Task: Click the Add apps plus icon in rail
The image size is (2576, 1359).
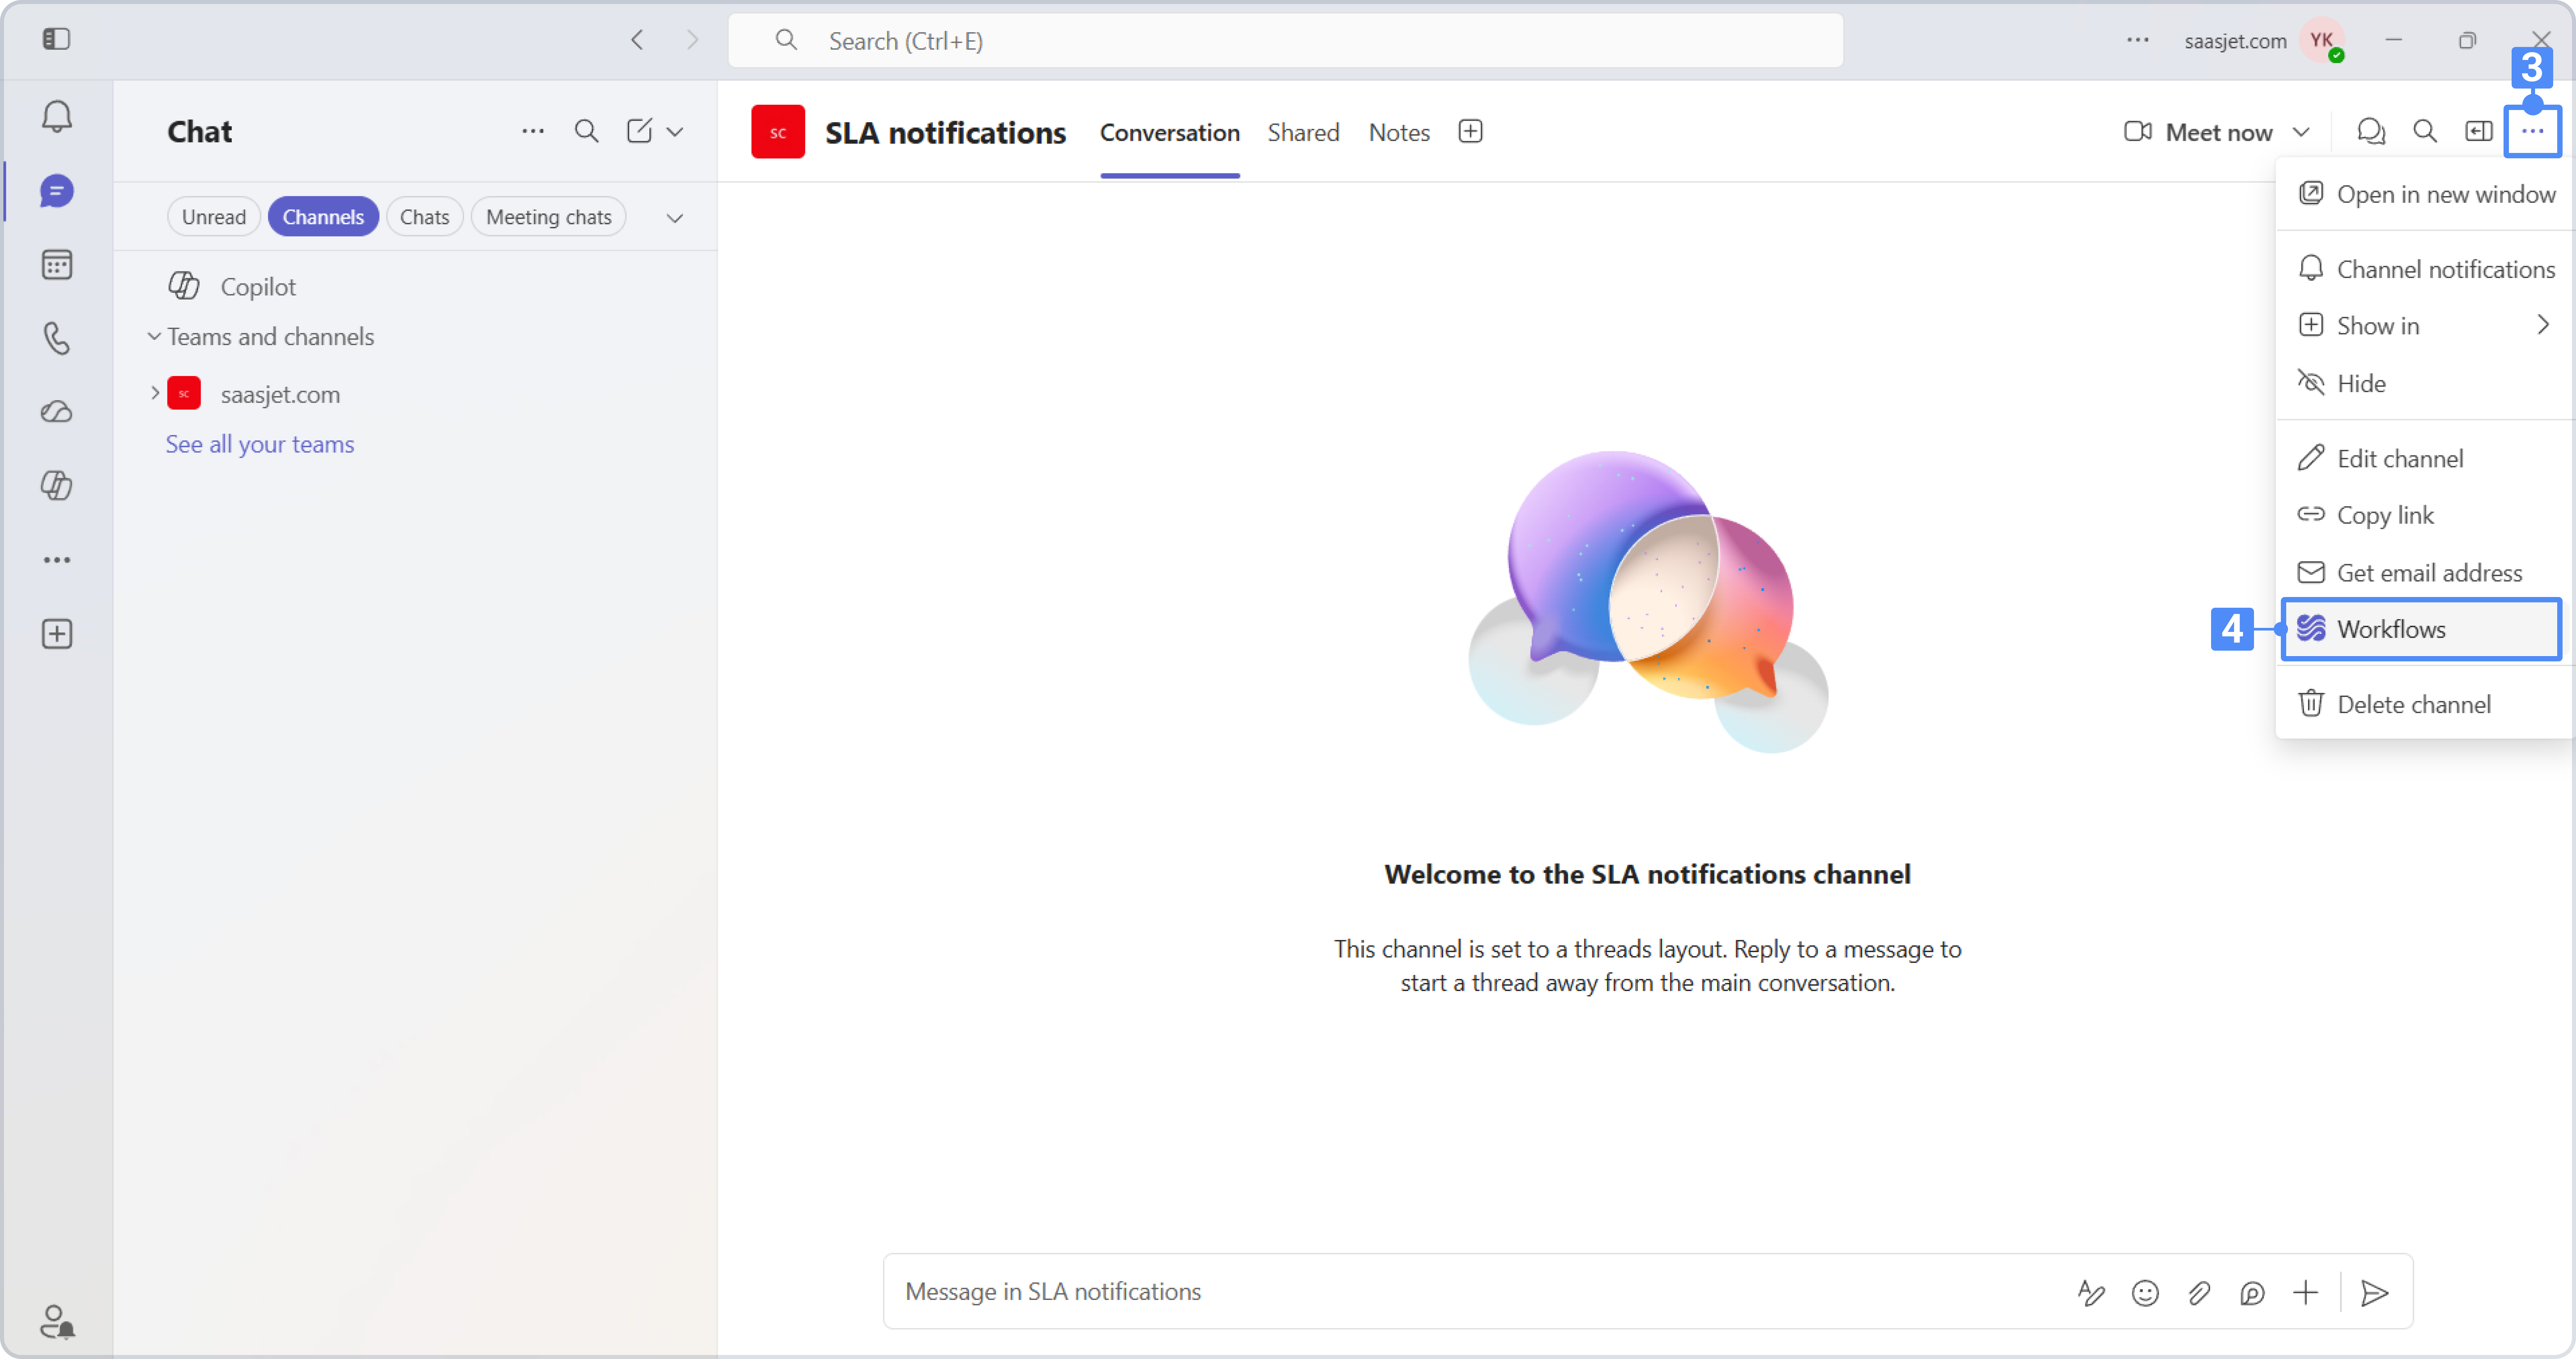Action: tap(57, 634)
